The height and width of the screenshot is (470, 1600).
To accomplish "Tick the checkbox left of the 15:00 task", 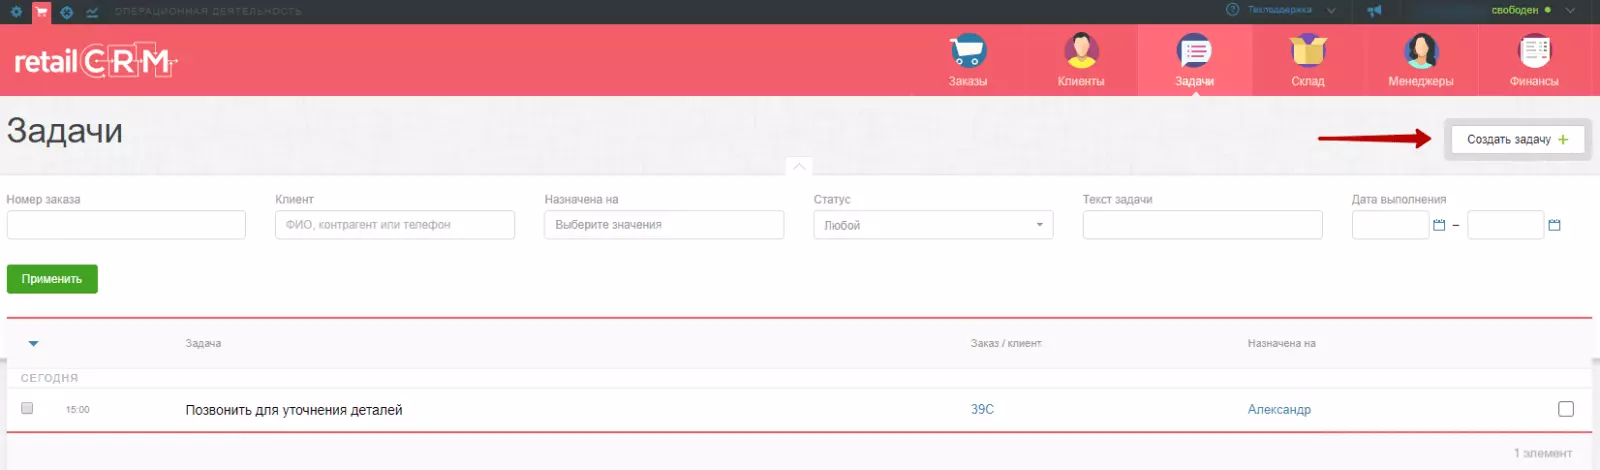I will [27, 408].
